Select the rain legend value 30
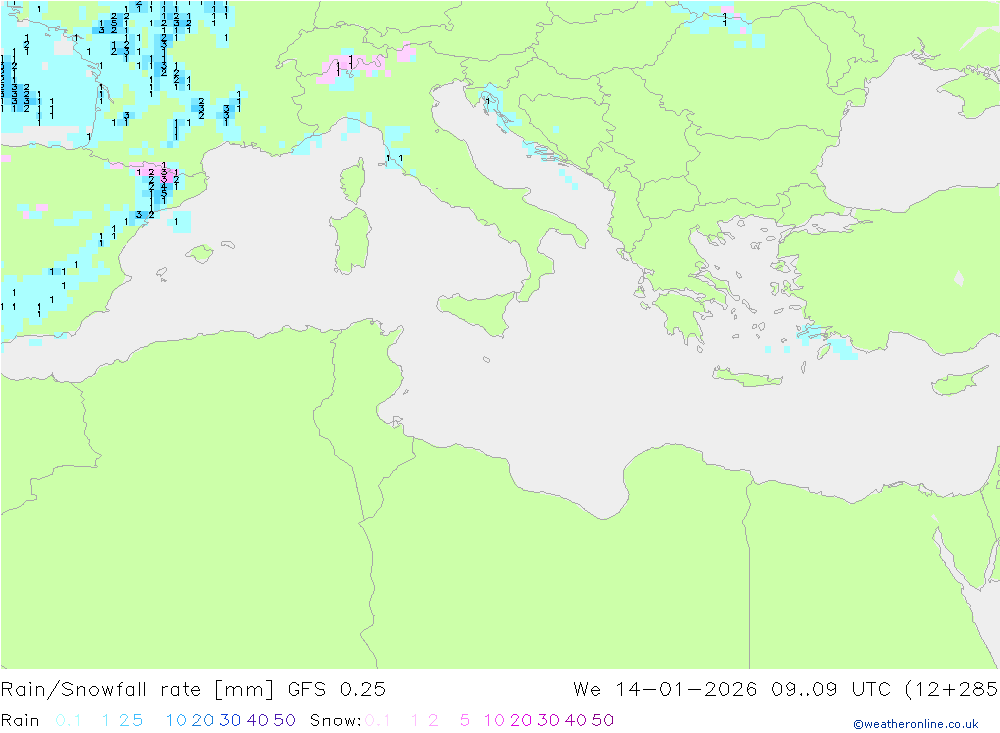The height and width of the screenshot is (733, 1000). (x=230, y=720)
